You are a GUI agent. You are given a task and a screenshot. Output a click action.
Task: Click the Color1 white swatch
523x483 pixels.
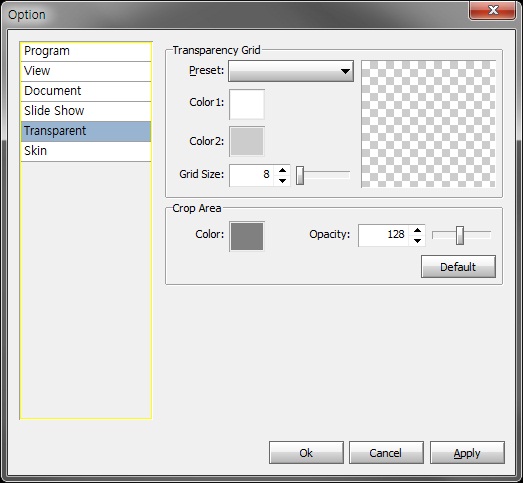pyautogui.click(x=247, y=104)
